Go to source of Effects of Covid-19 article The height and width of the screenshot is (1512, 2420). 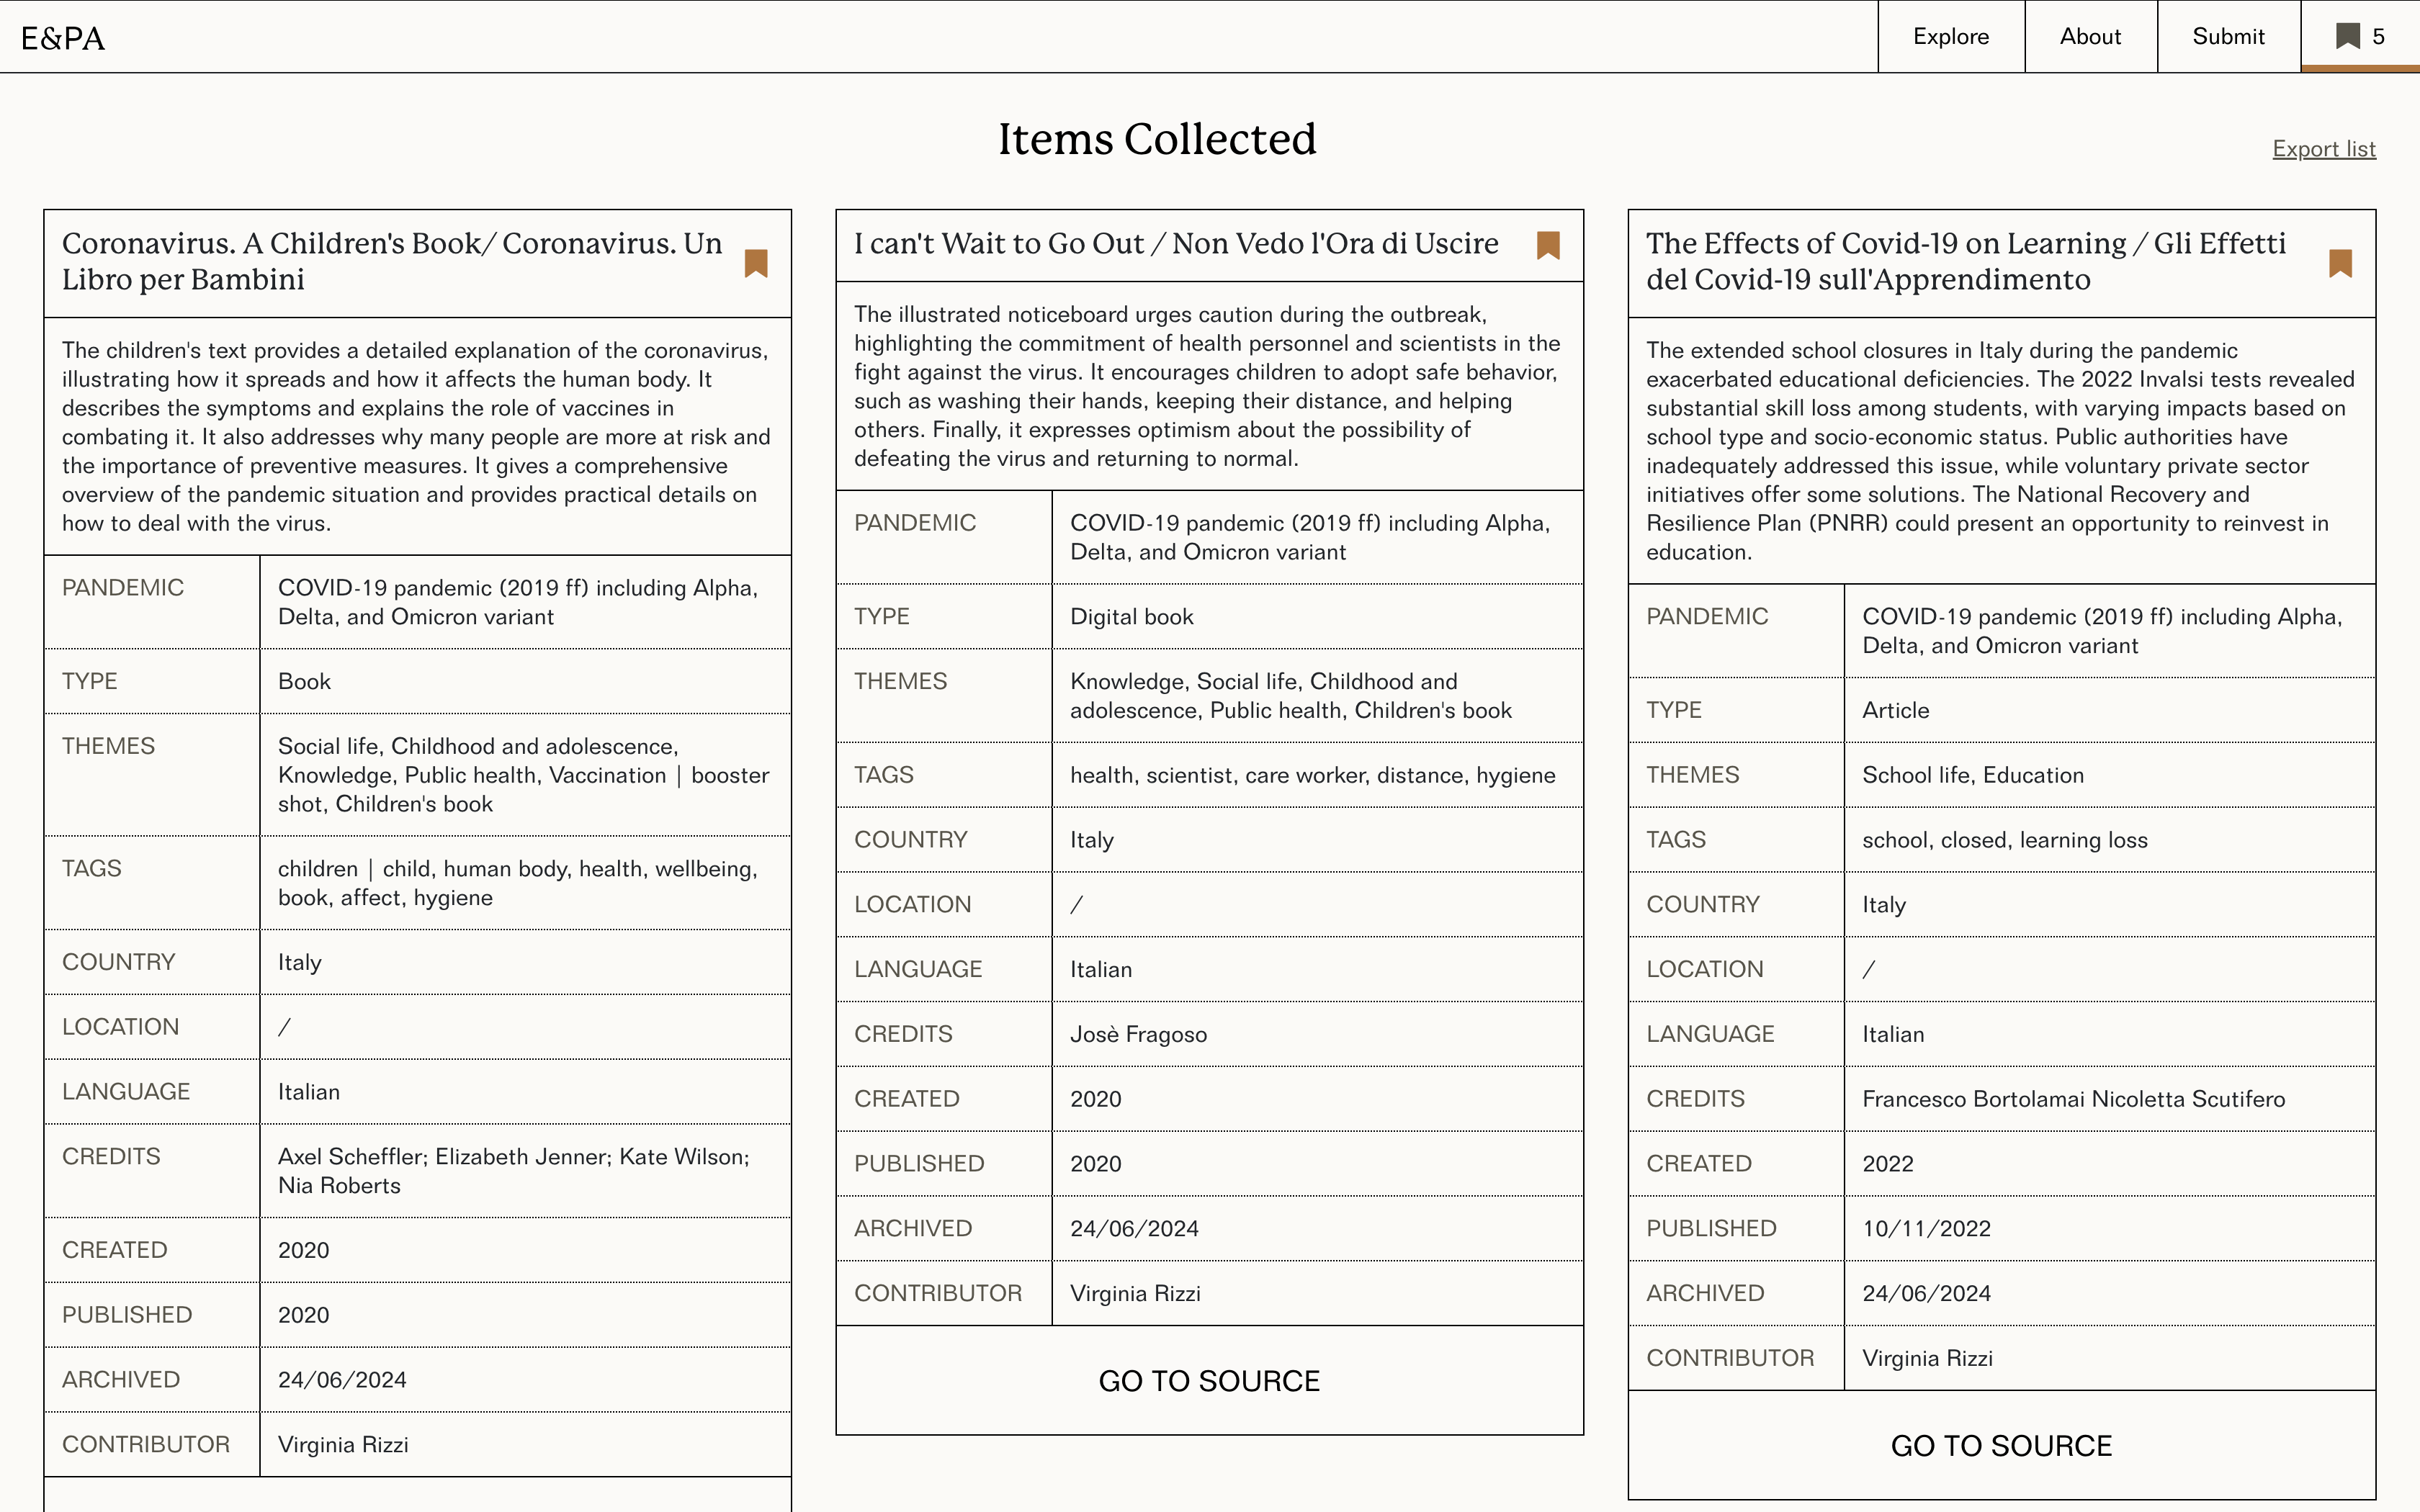(2001, 1446)
